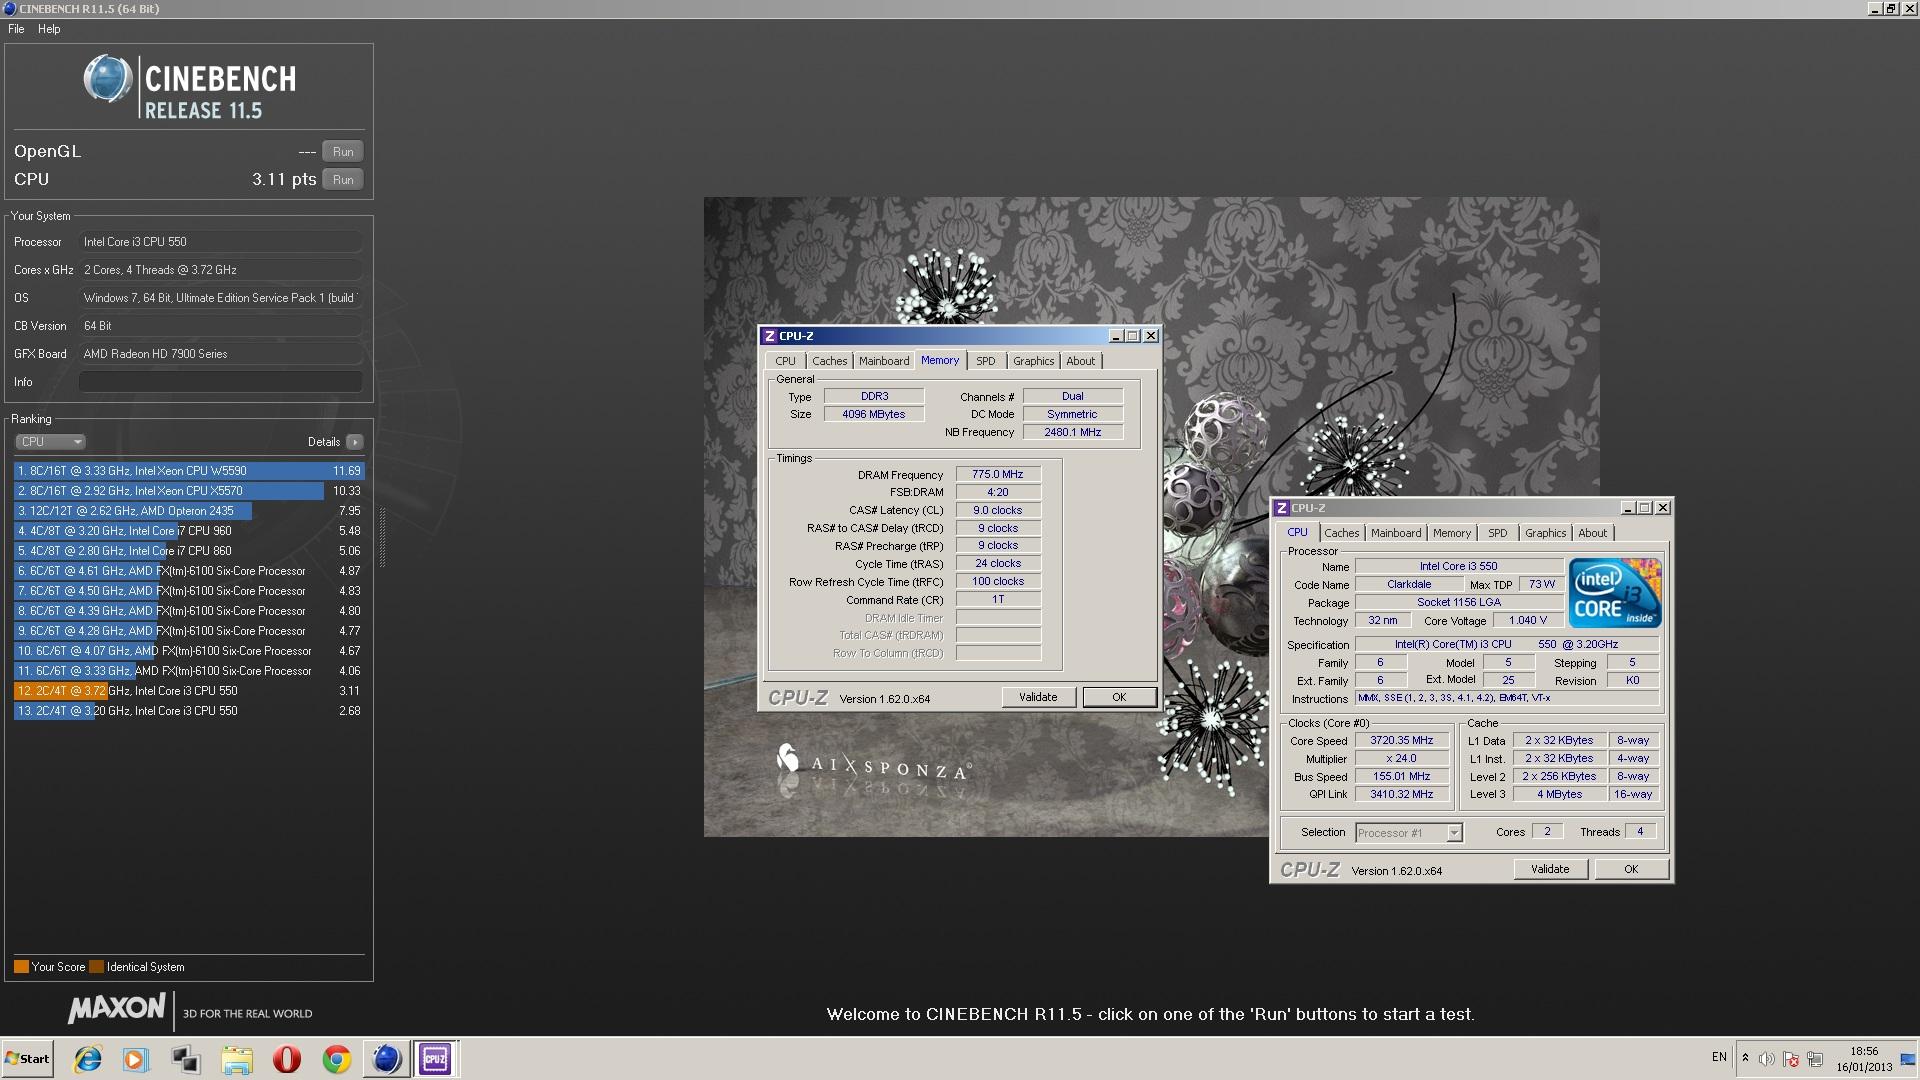This screenshot has width=1920, height=1080.
Task: Select the Cinebench taskbar button
Action: point(386,1059)
